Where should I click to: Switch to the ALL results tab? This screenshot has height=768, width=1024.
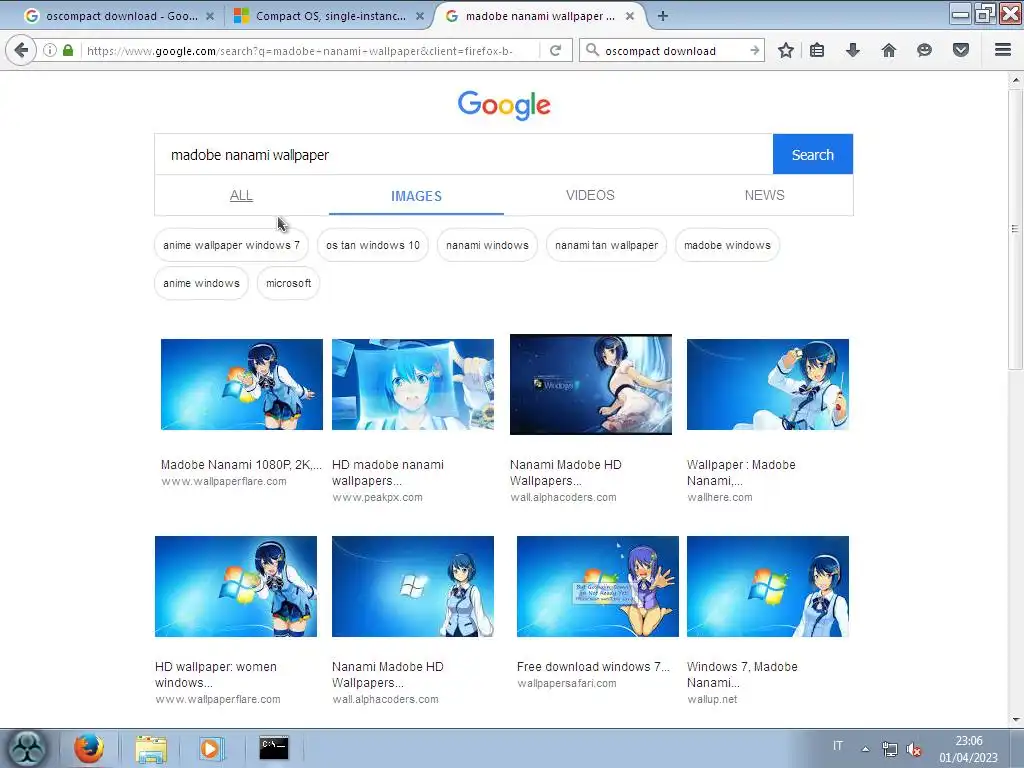(241, 195)
